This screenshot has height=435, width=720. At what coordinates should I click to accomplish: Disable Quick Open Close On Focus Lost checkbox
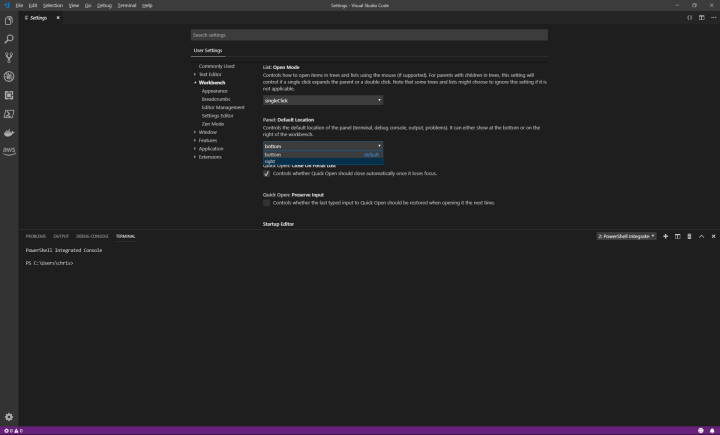(267, 173)
